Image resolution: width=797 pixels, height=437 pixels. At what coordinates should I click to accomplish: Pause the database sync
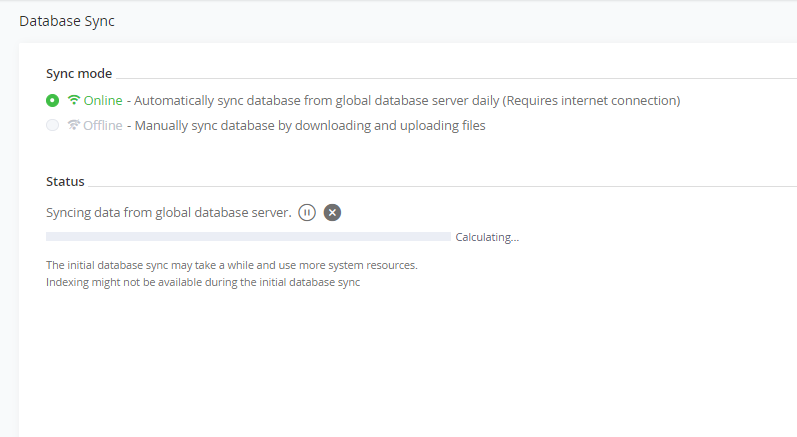click(x=307, y=212)
